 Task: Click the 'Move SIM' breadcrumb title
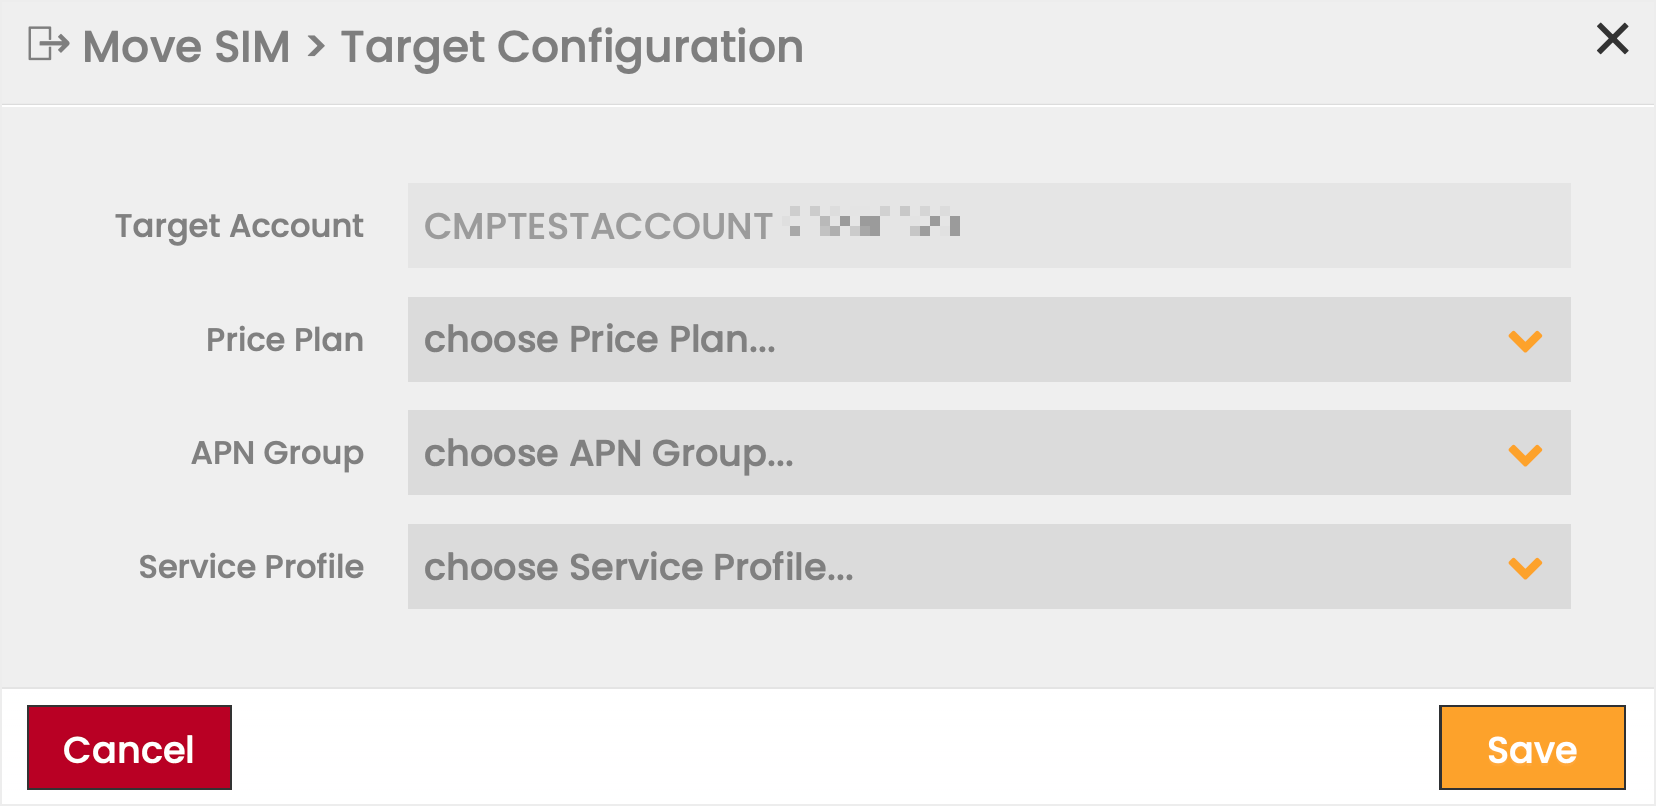click(186, 47)
